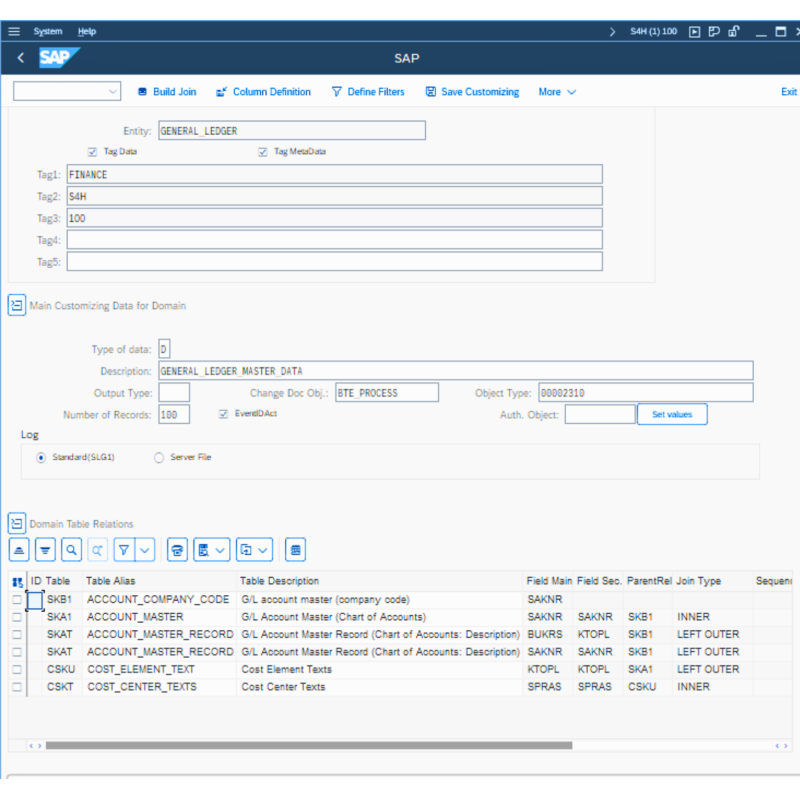
Task: Open the Help menu
Action: click(86, 31)
